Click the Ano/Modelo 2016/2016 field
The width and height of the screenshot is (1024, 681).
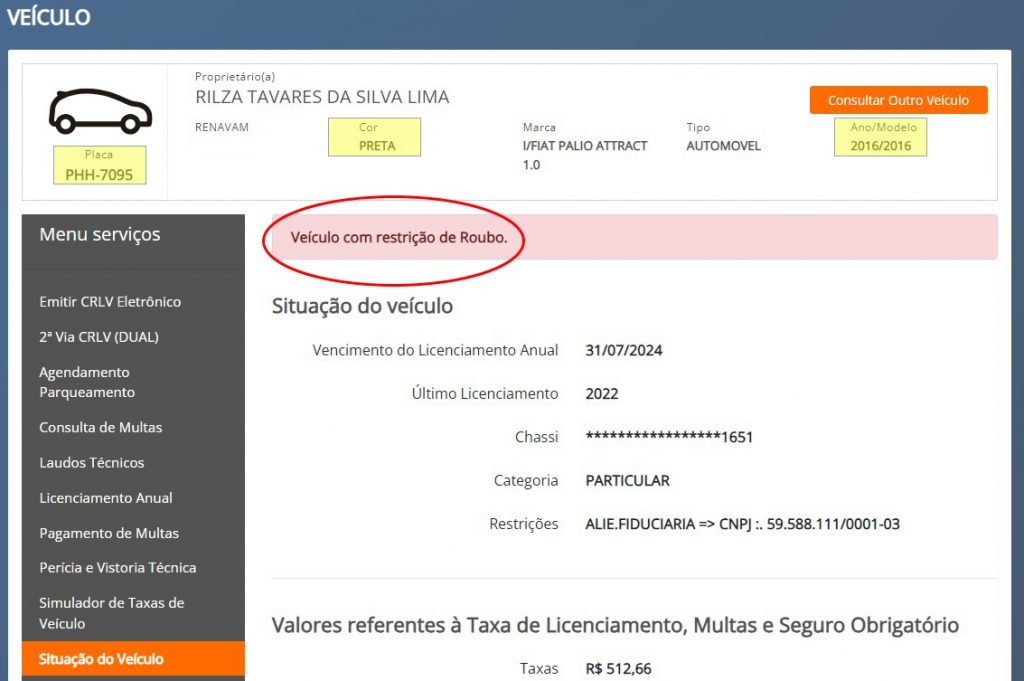click(x=880, y=137)
